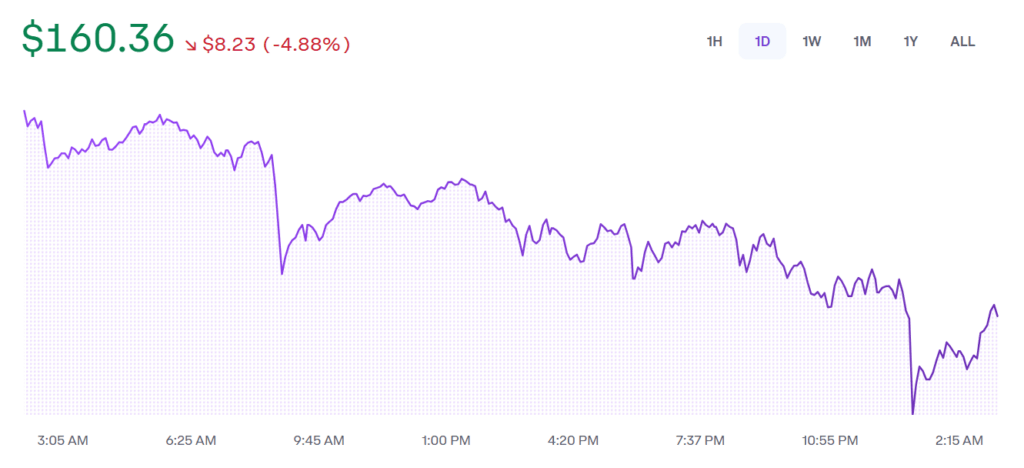Viewport: 1024px width, 468px height.
Task: Click the 9:45 AM time marker
Action: 319,440
